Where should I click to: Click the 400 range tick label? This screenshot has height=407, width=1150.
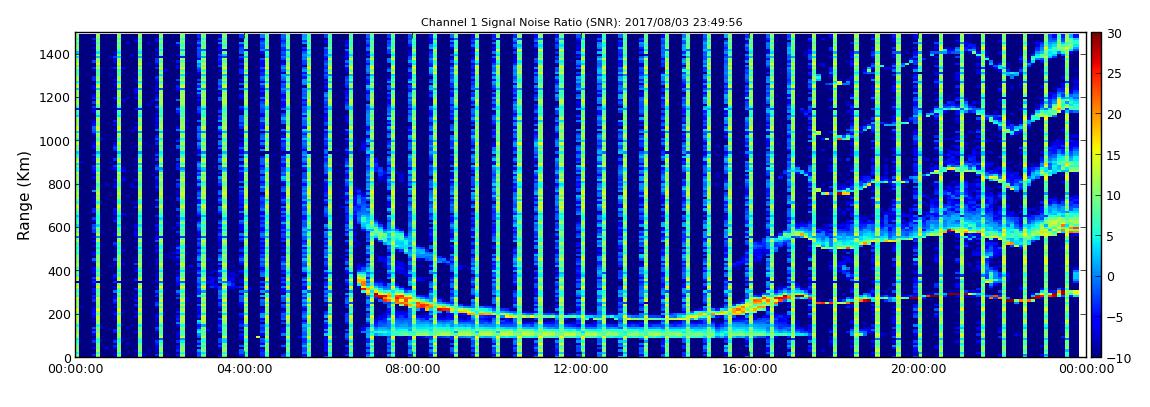pyautogui.click(x=59, y=271)
